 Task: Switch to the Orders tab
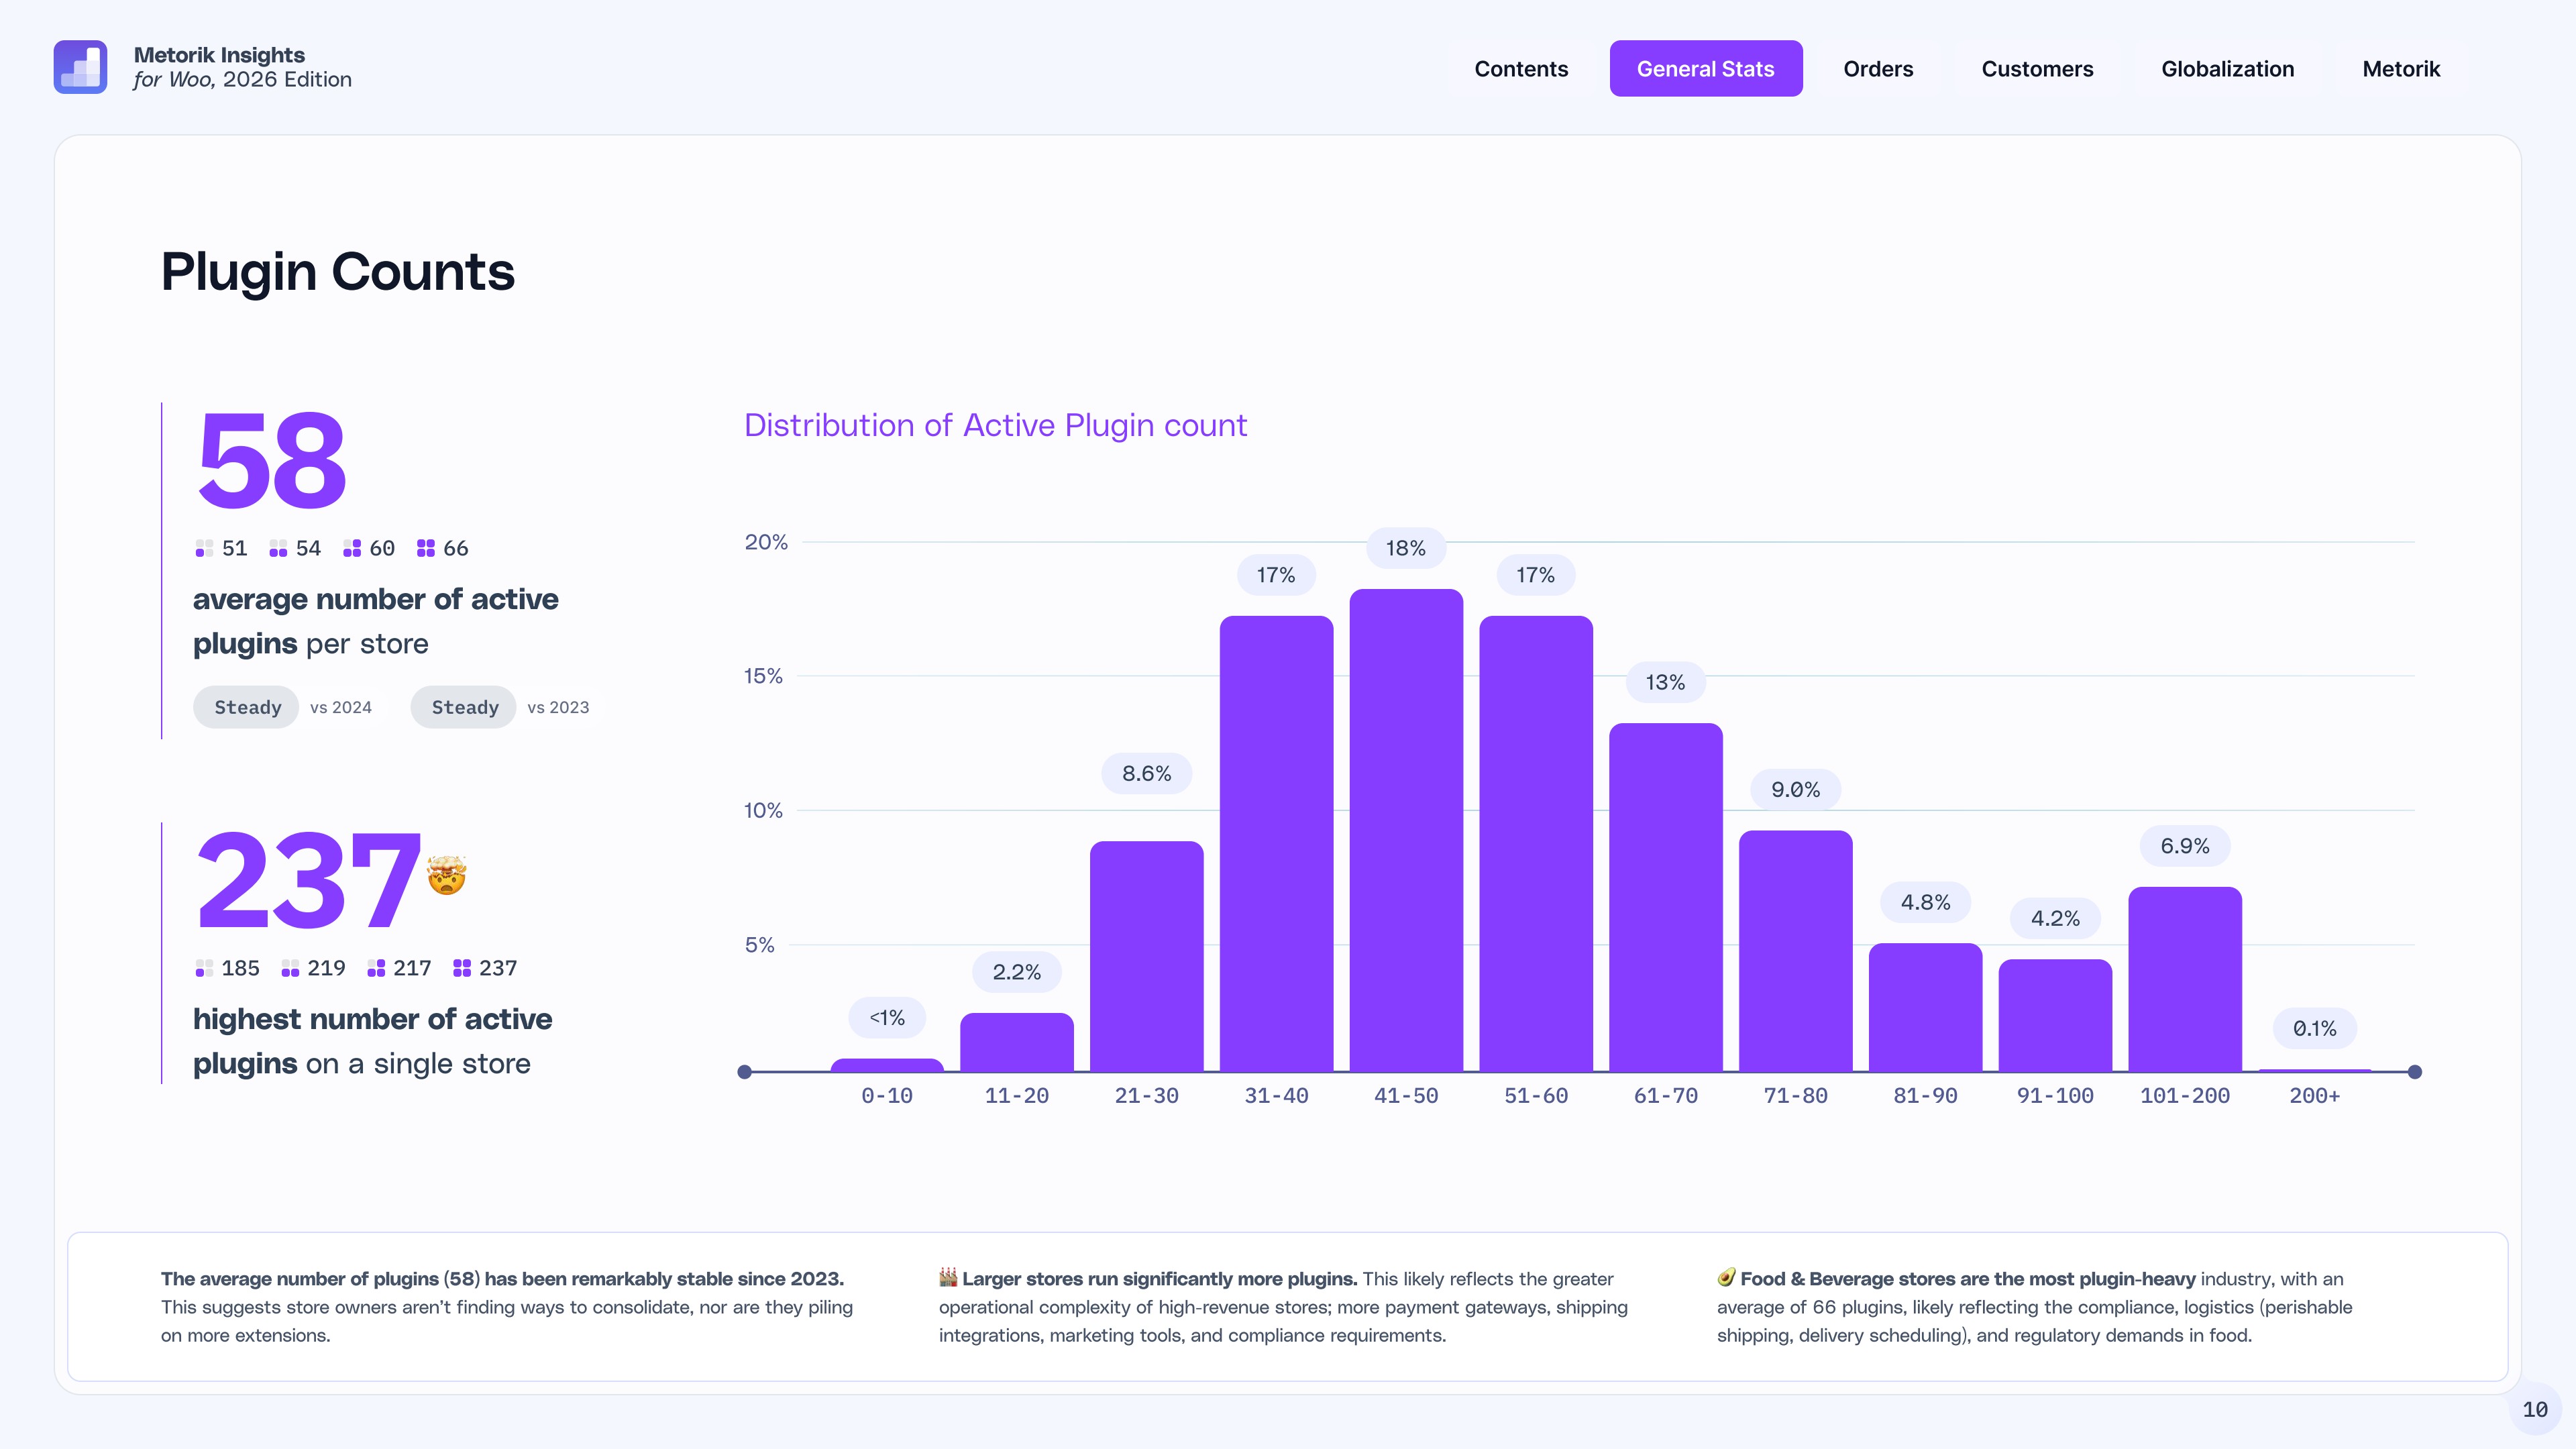1879,68
